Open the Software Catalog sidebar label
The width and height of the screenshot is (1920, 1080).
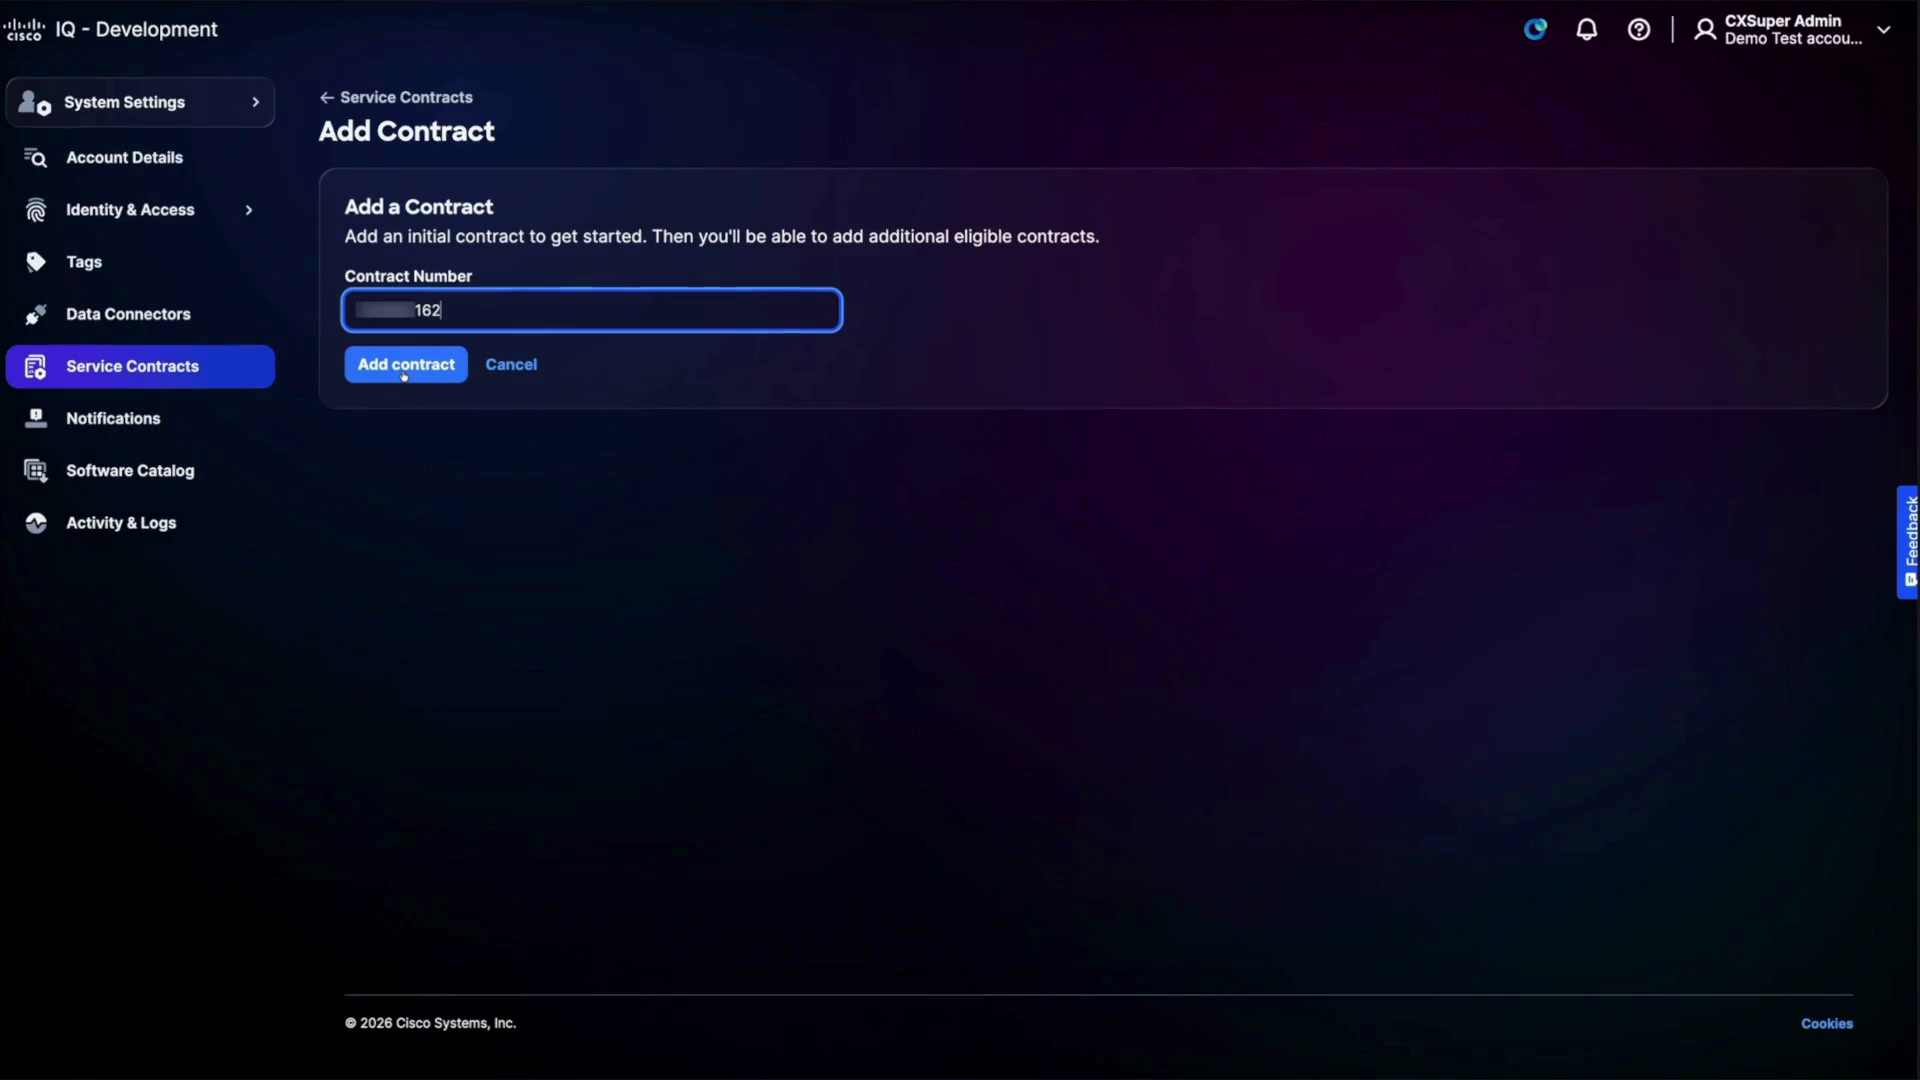130,471
